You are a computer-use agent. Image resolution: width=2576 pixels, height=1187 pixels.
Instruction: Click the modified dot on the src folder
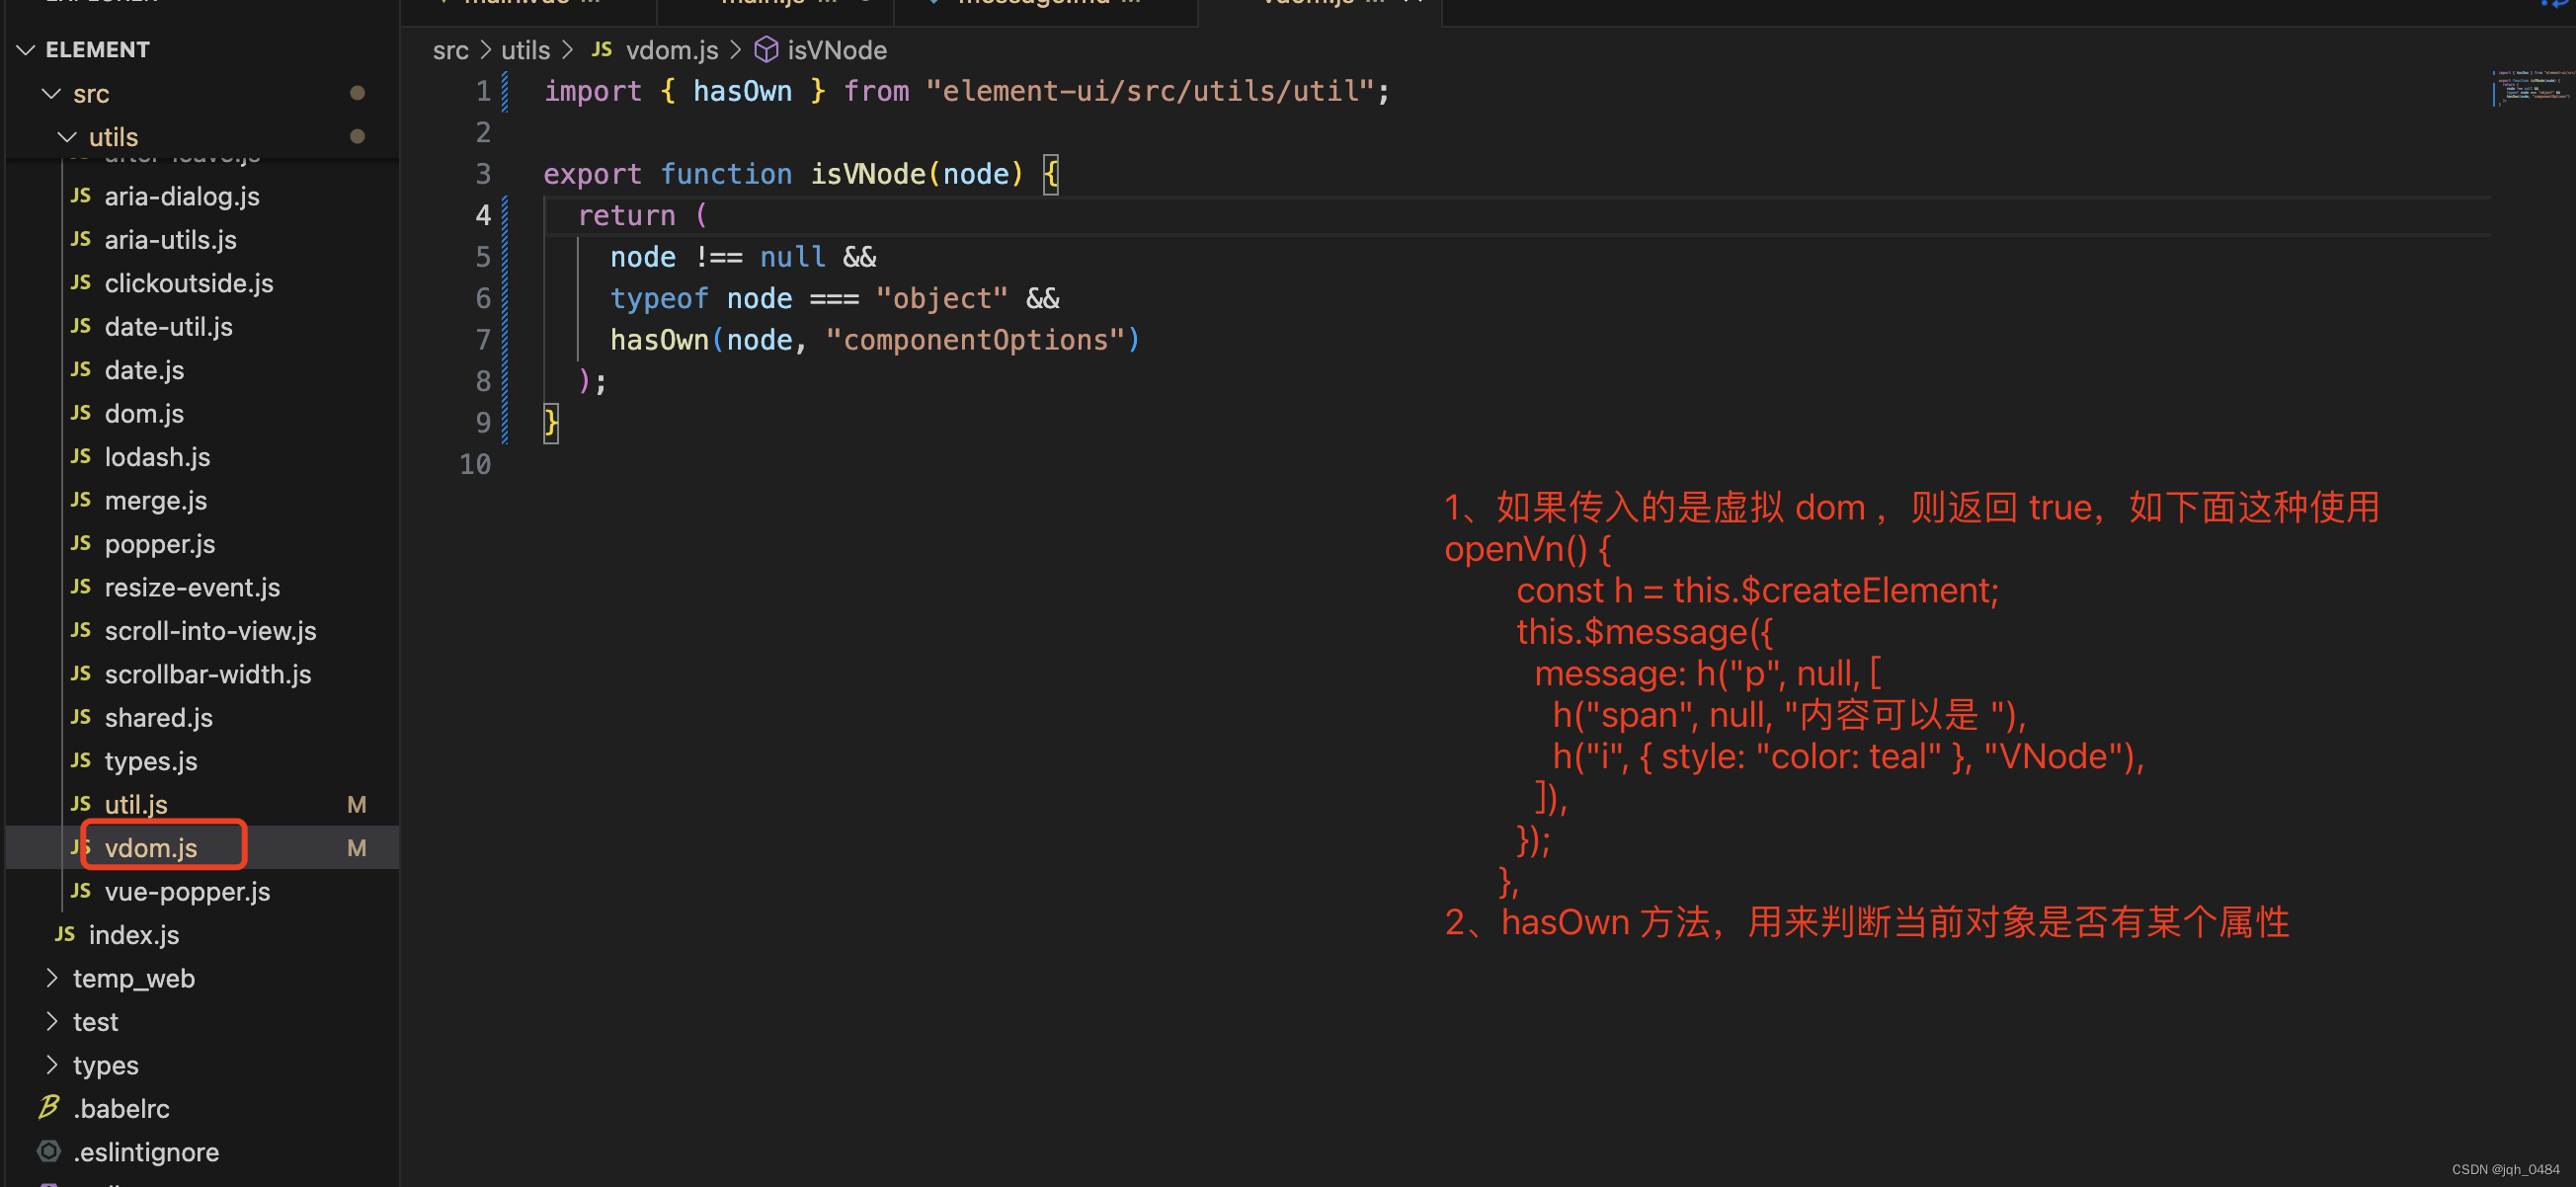point(358,92)
